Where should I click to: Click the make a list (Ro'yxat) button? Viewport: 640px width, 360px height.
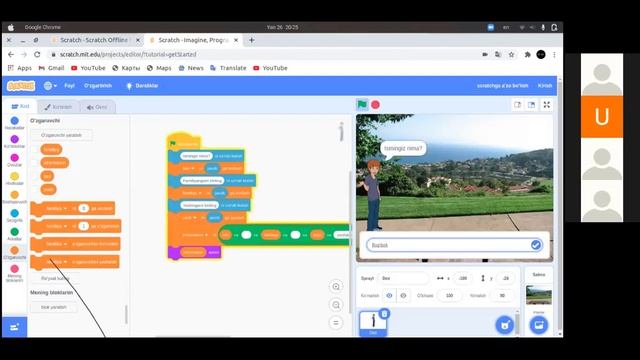coord(55,278)
